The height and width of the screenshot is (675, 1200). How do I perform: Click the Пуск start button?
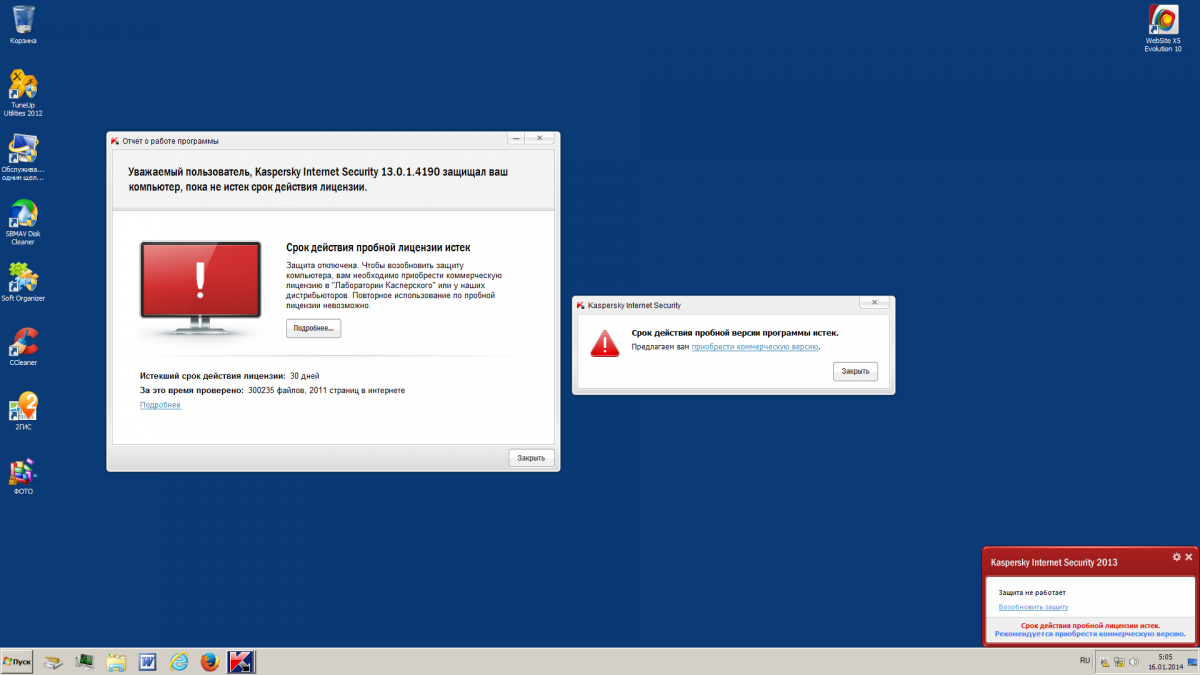pyautogui.click(x=18, y=662)
